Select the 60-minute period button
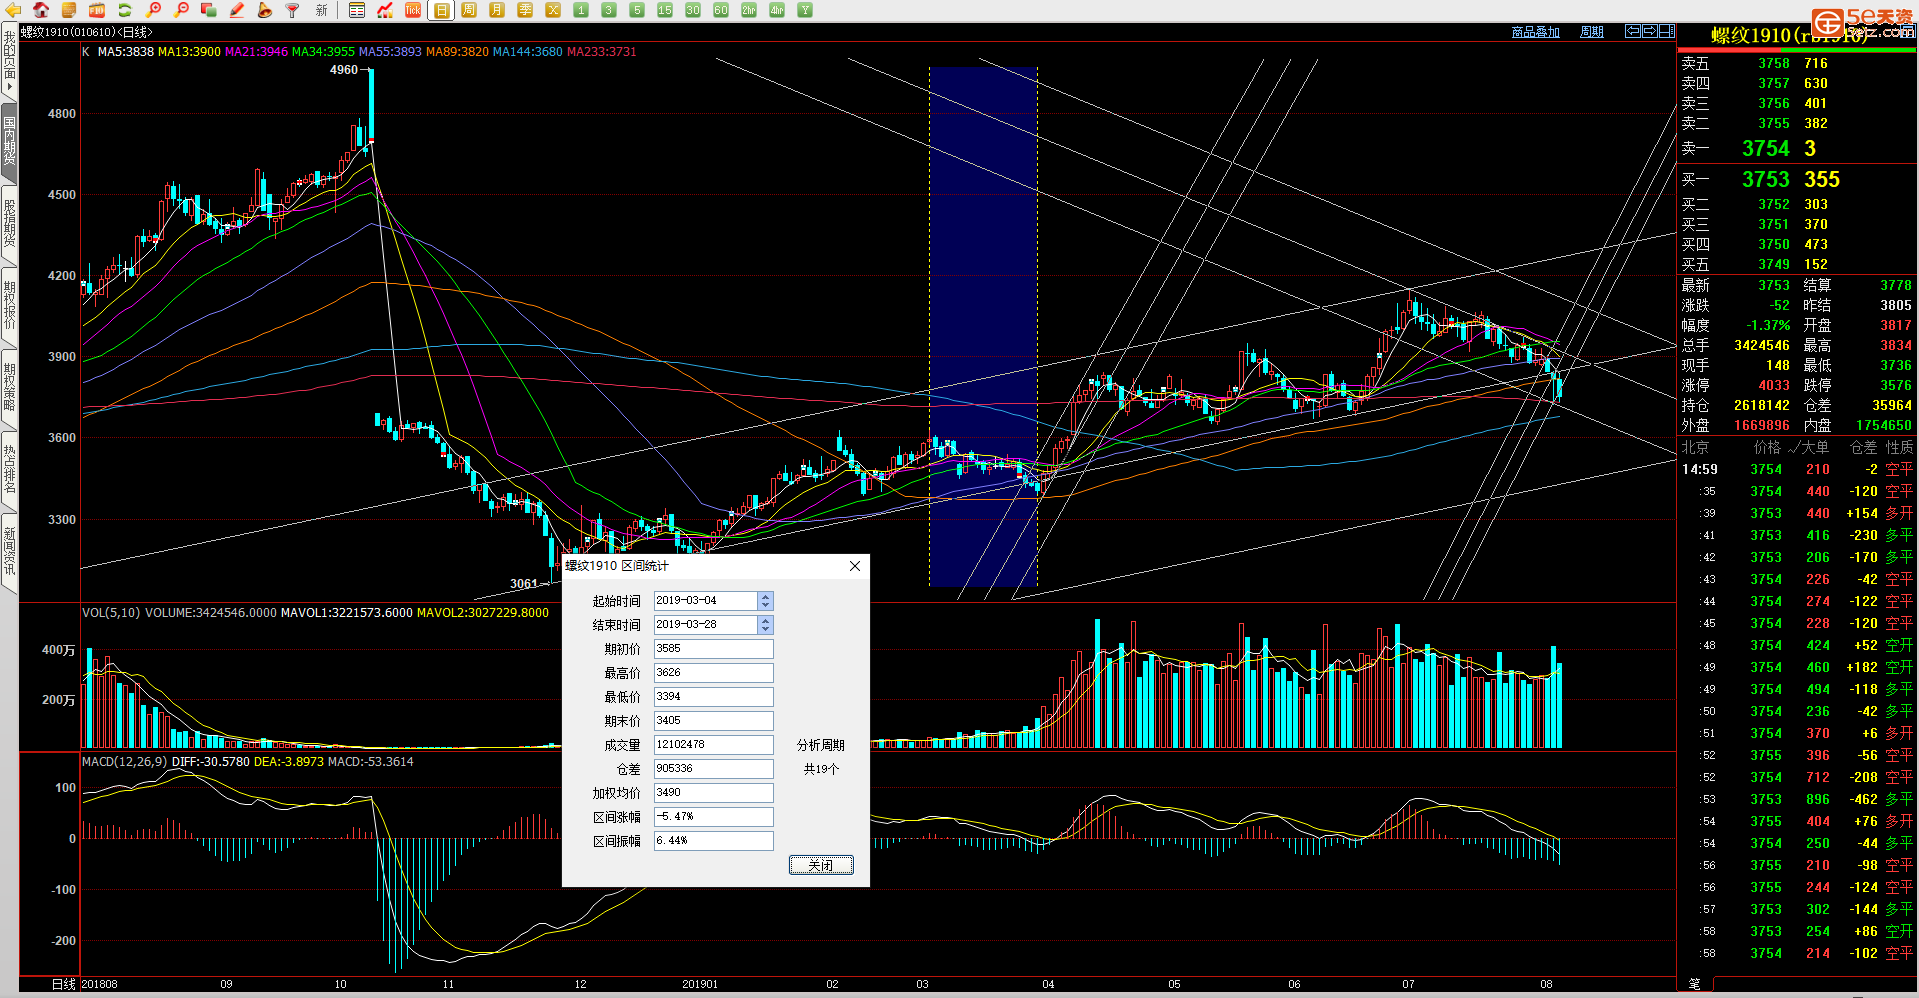Image resolution: width=1919 pixels, height=998 pixels. [x=721, y=10]
